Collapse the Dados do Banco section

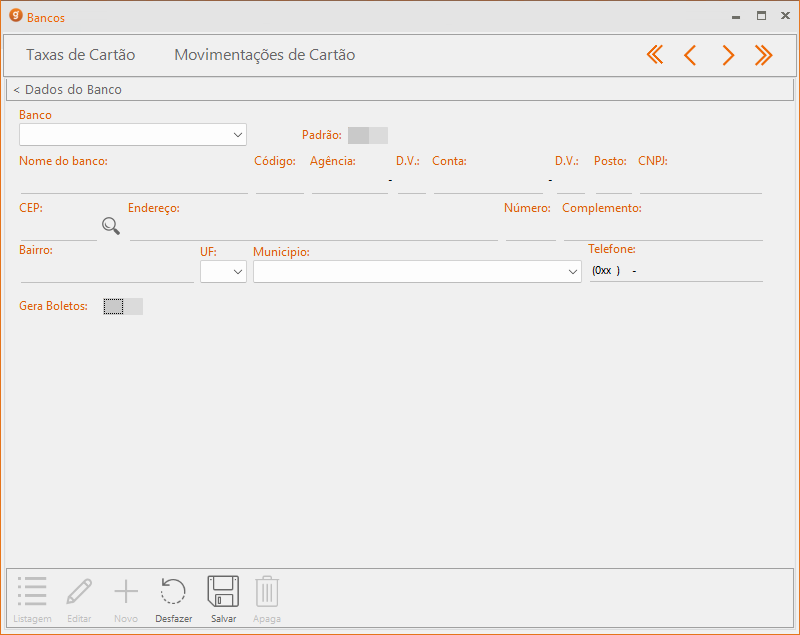pos(67,90)
